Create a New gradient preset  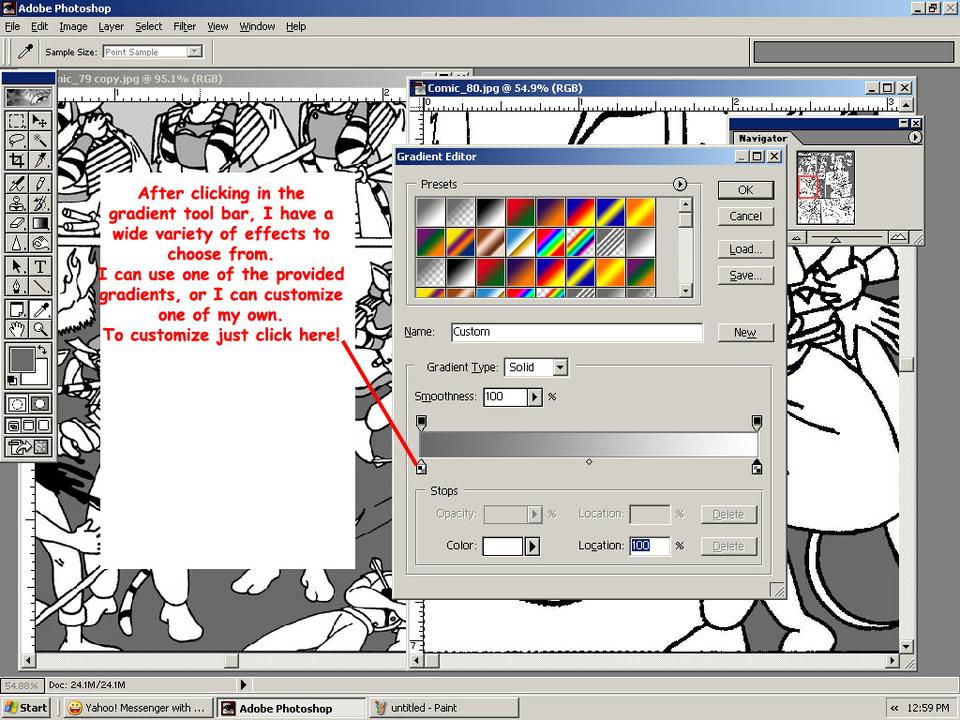pyautogui.click(x=746, y=332)
